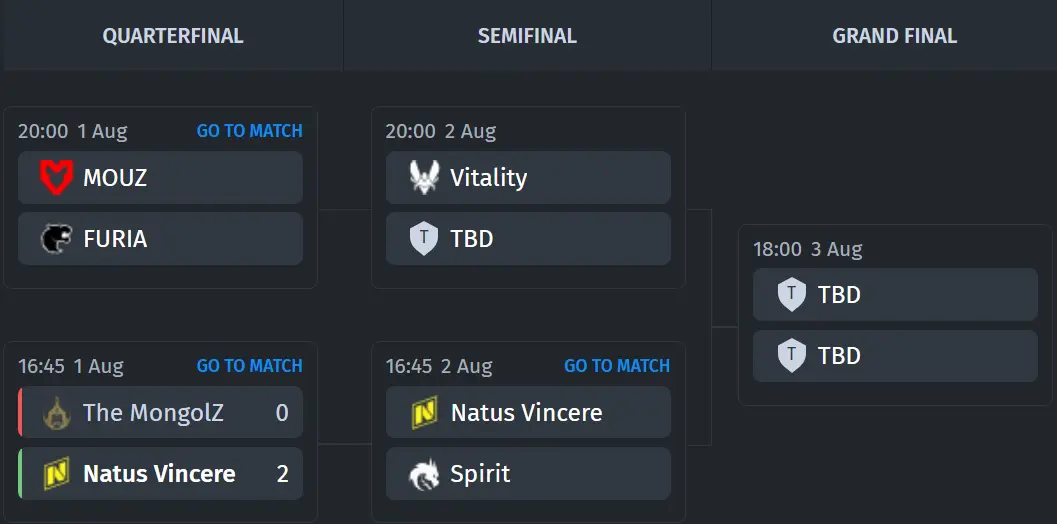Open GO TO MATCH for MOUZ vs FURIA
Viewport: 1057px width, 524px height.
(x=249, y=131)
